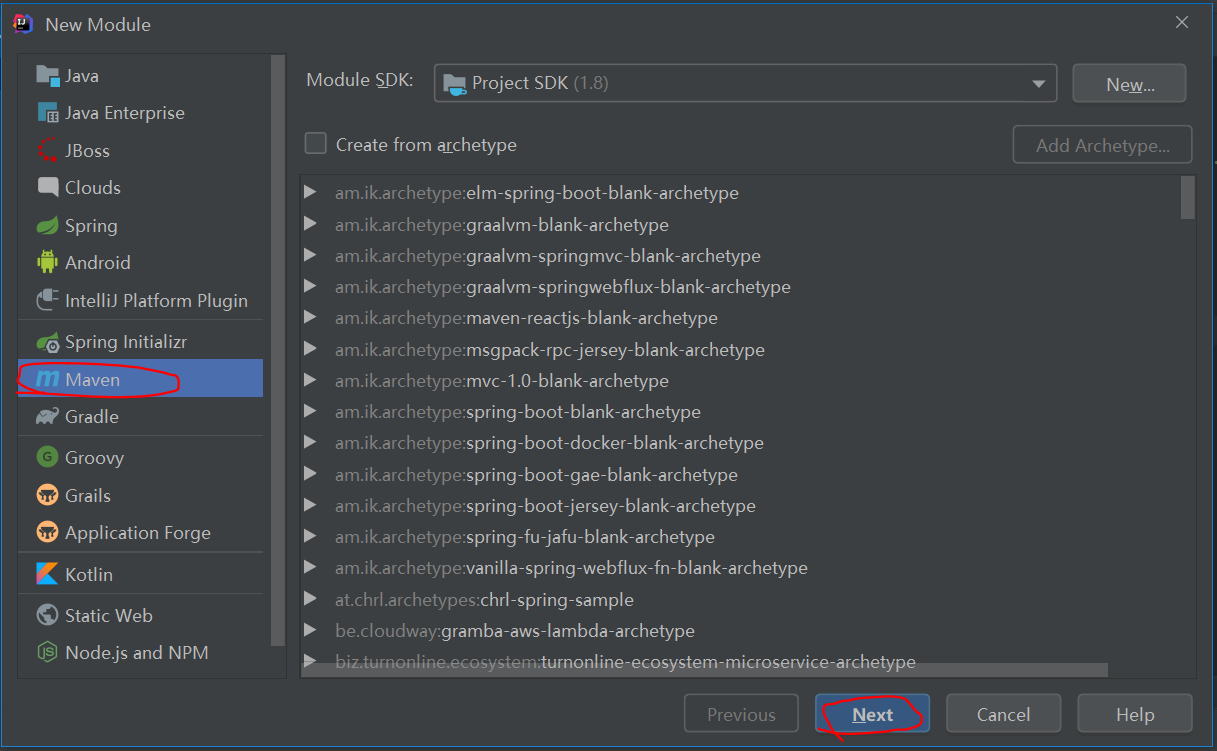This screenshot has width=1217, height=751.
Task: Select graalvm-springwebflux-blank-archetype row
Action: [x=740, y=286]
